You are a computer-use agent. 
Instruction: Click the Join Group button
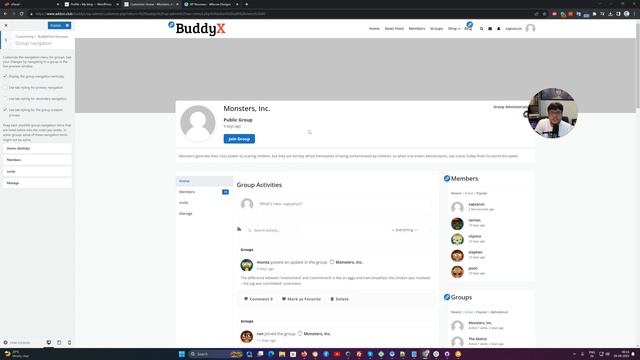pos(239,139)
